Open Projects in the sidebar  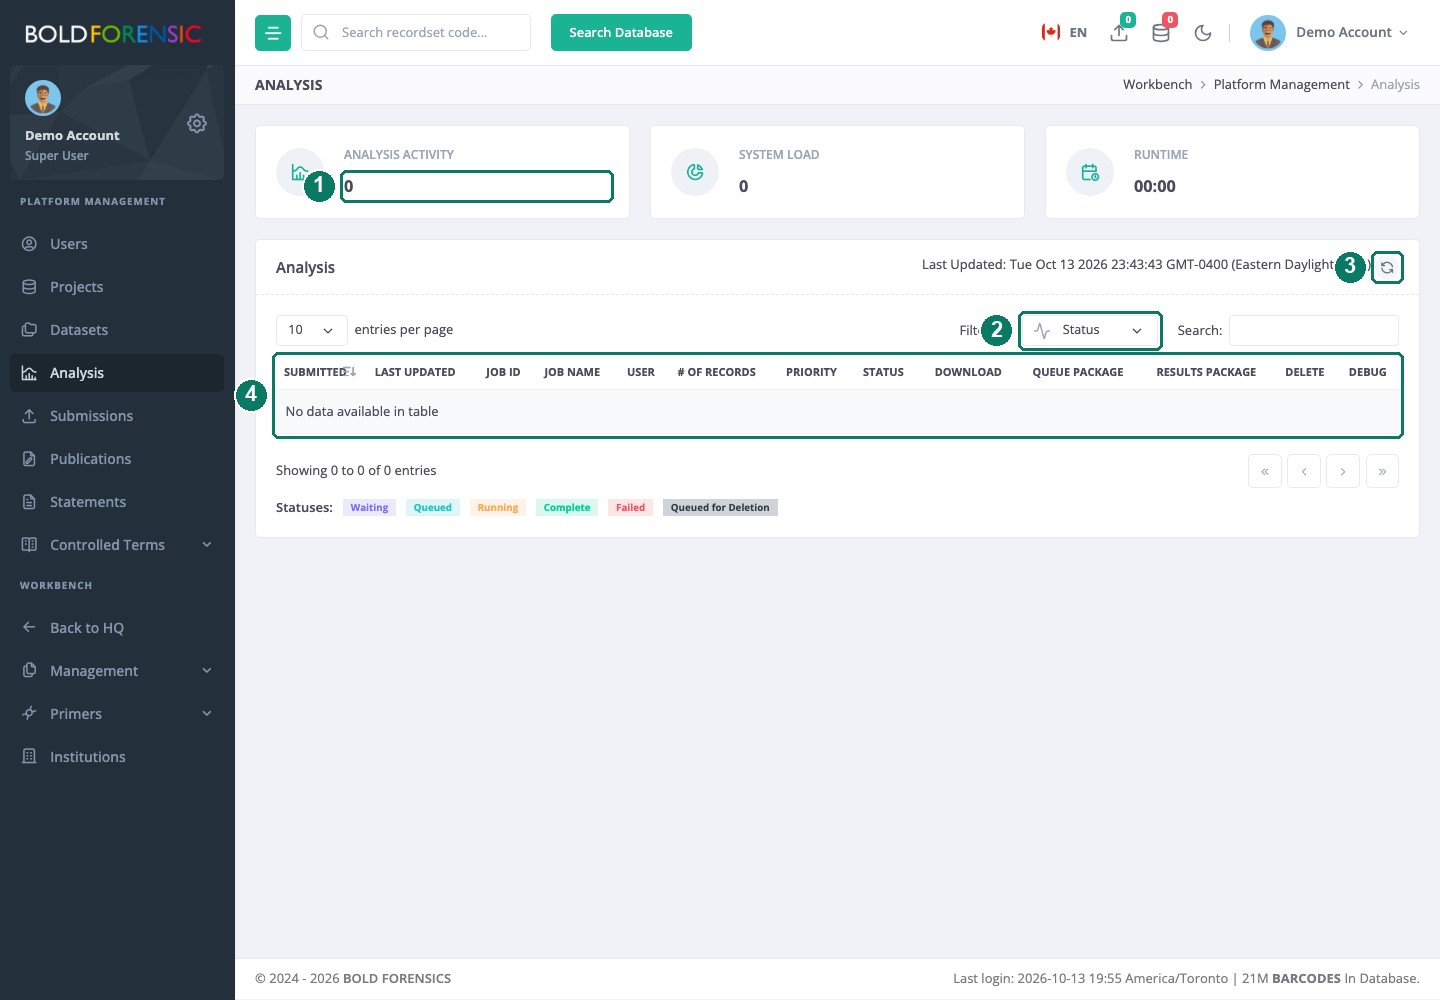117,287
